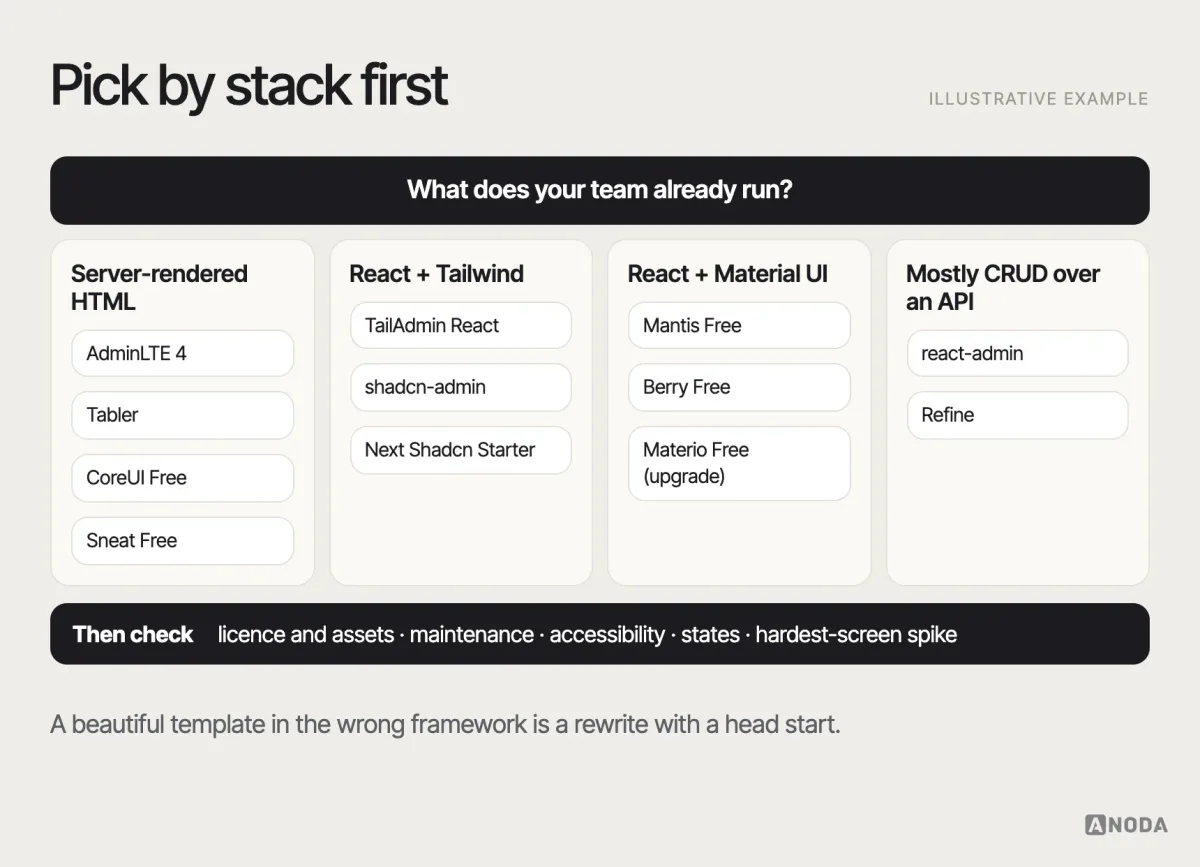Select the Berry Free pill
The height and width of the screenshot is (867, 1200).
click(739, 387)
